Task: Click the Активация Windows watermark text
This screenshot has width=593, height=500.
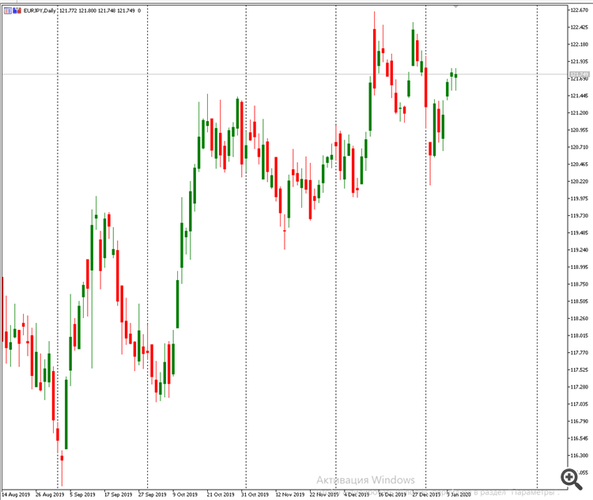Action: pyautogui.click(x=366, y=480)
